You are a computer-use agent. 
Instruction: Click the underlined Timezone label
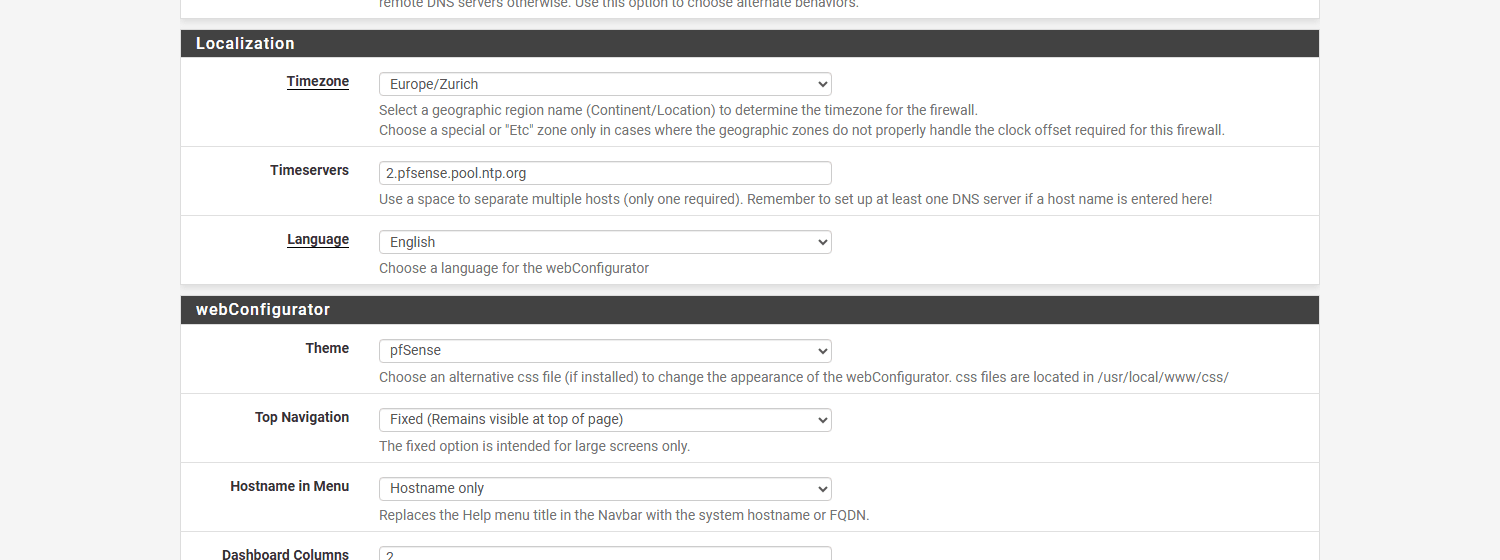click(x=318, y=81)
